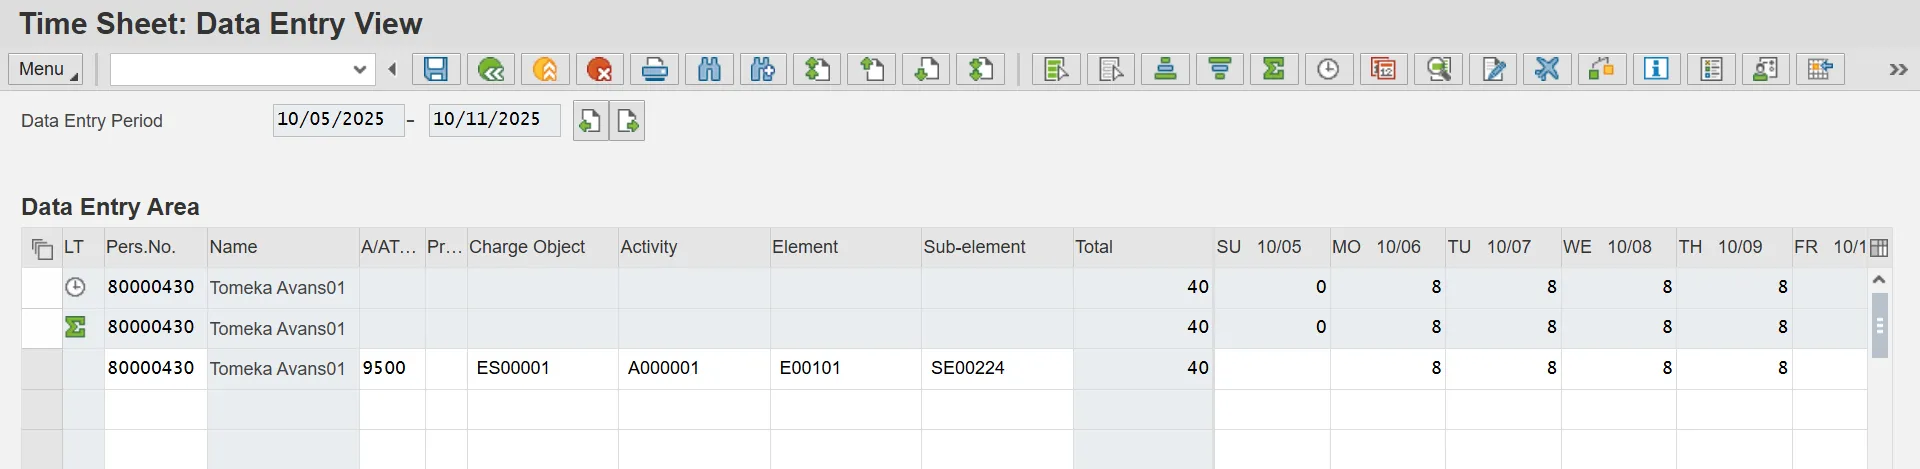
Task: Click the select-all rows icon in table header
Action: click(x=42, y=248)
